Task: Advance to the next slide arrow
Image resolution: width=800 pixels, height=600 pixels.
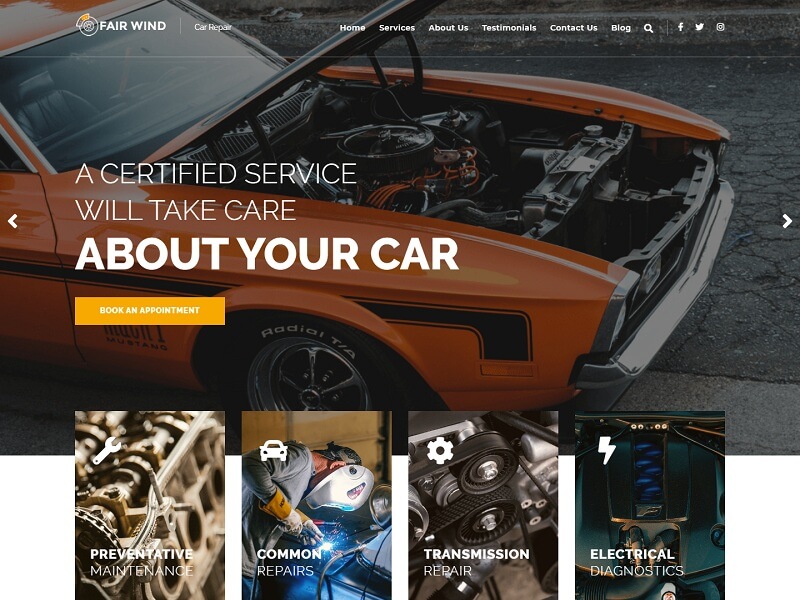Action: coord(787,221)
